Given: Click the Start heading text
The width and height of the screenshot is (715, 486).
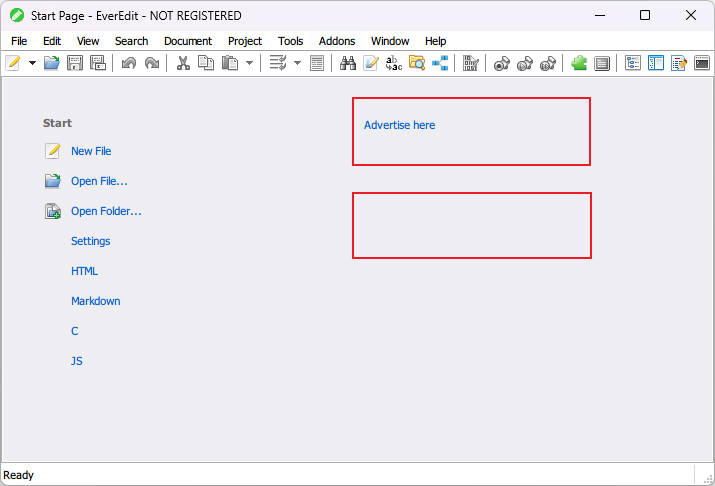Looking at the screenshot, I should click(57, 123).
